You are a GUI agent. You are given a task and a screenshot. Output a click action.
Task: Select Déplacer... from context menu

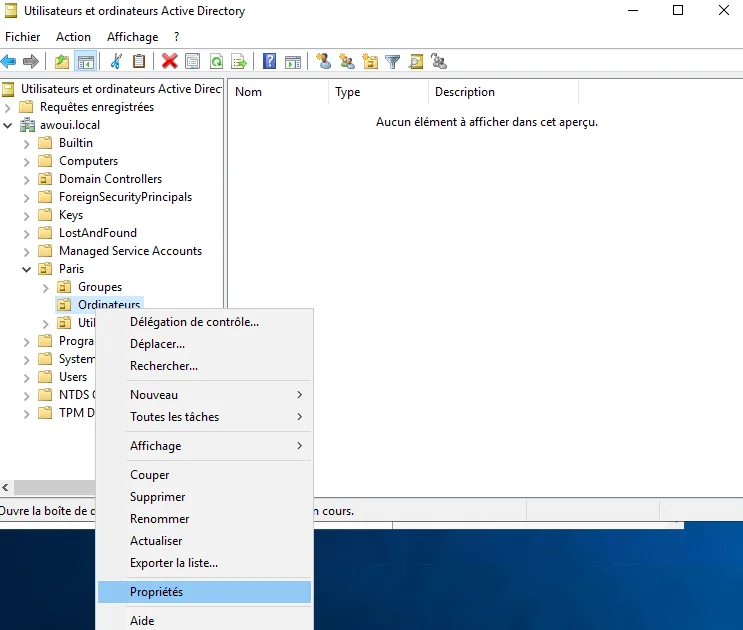pyautogui.click(x=204, y=344)
